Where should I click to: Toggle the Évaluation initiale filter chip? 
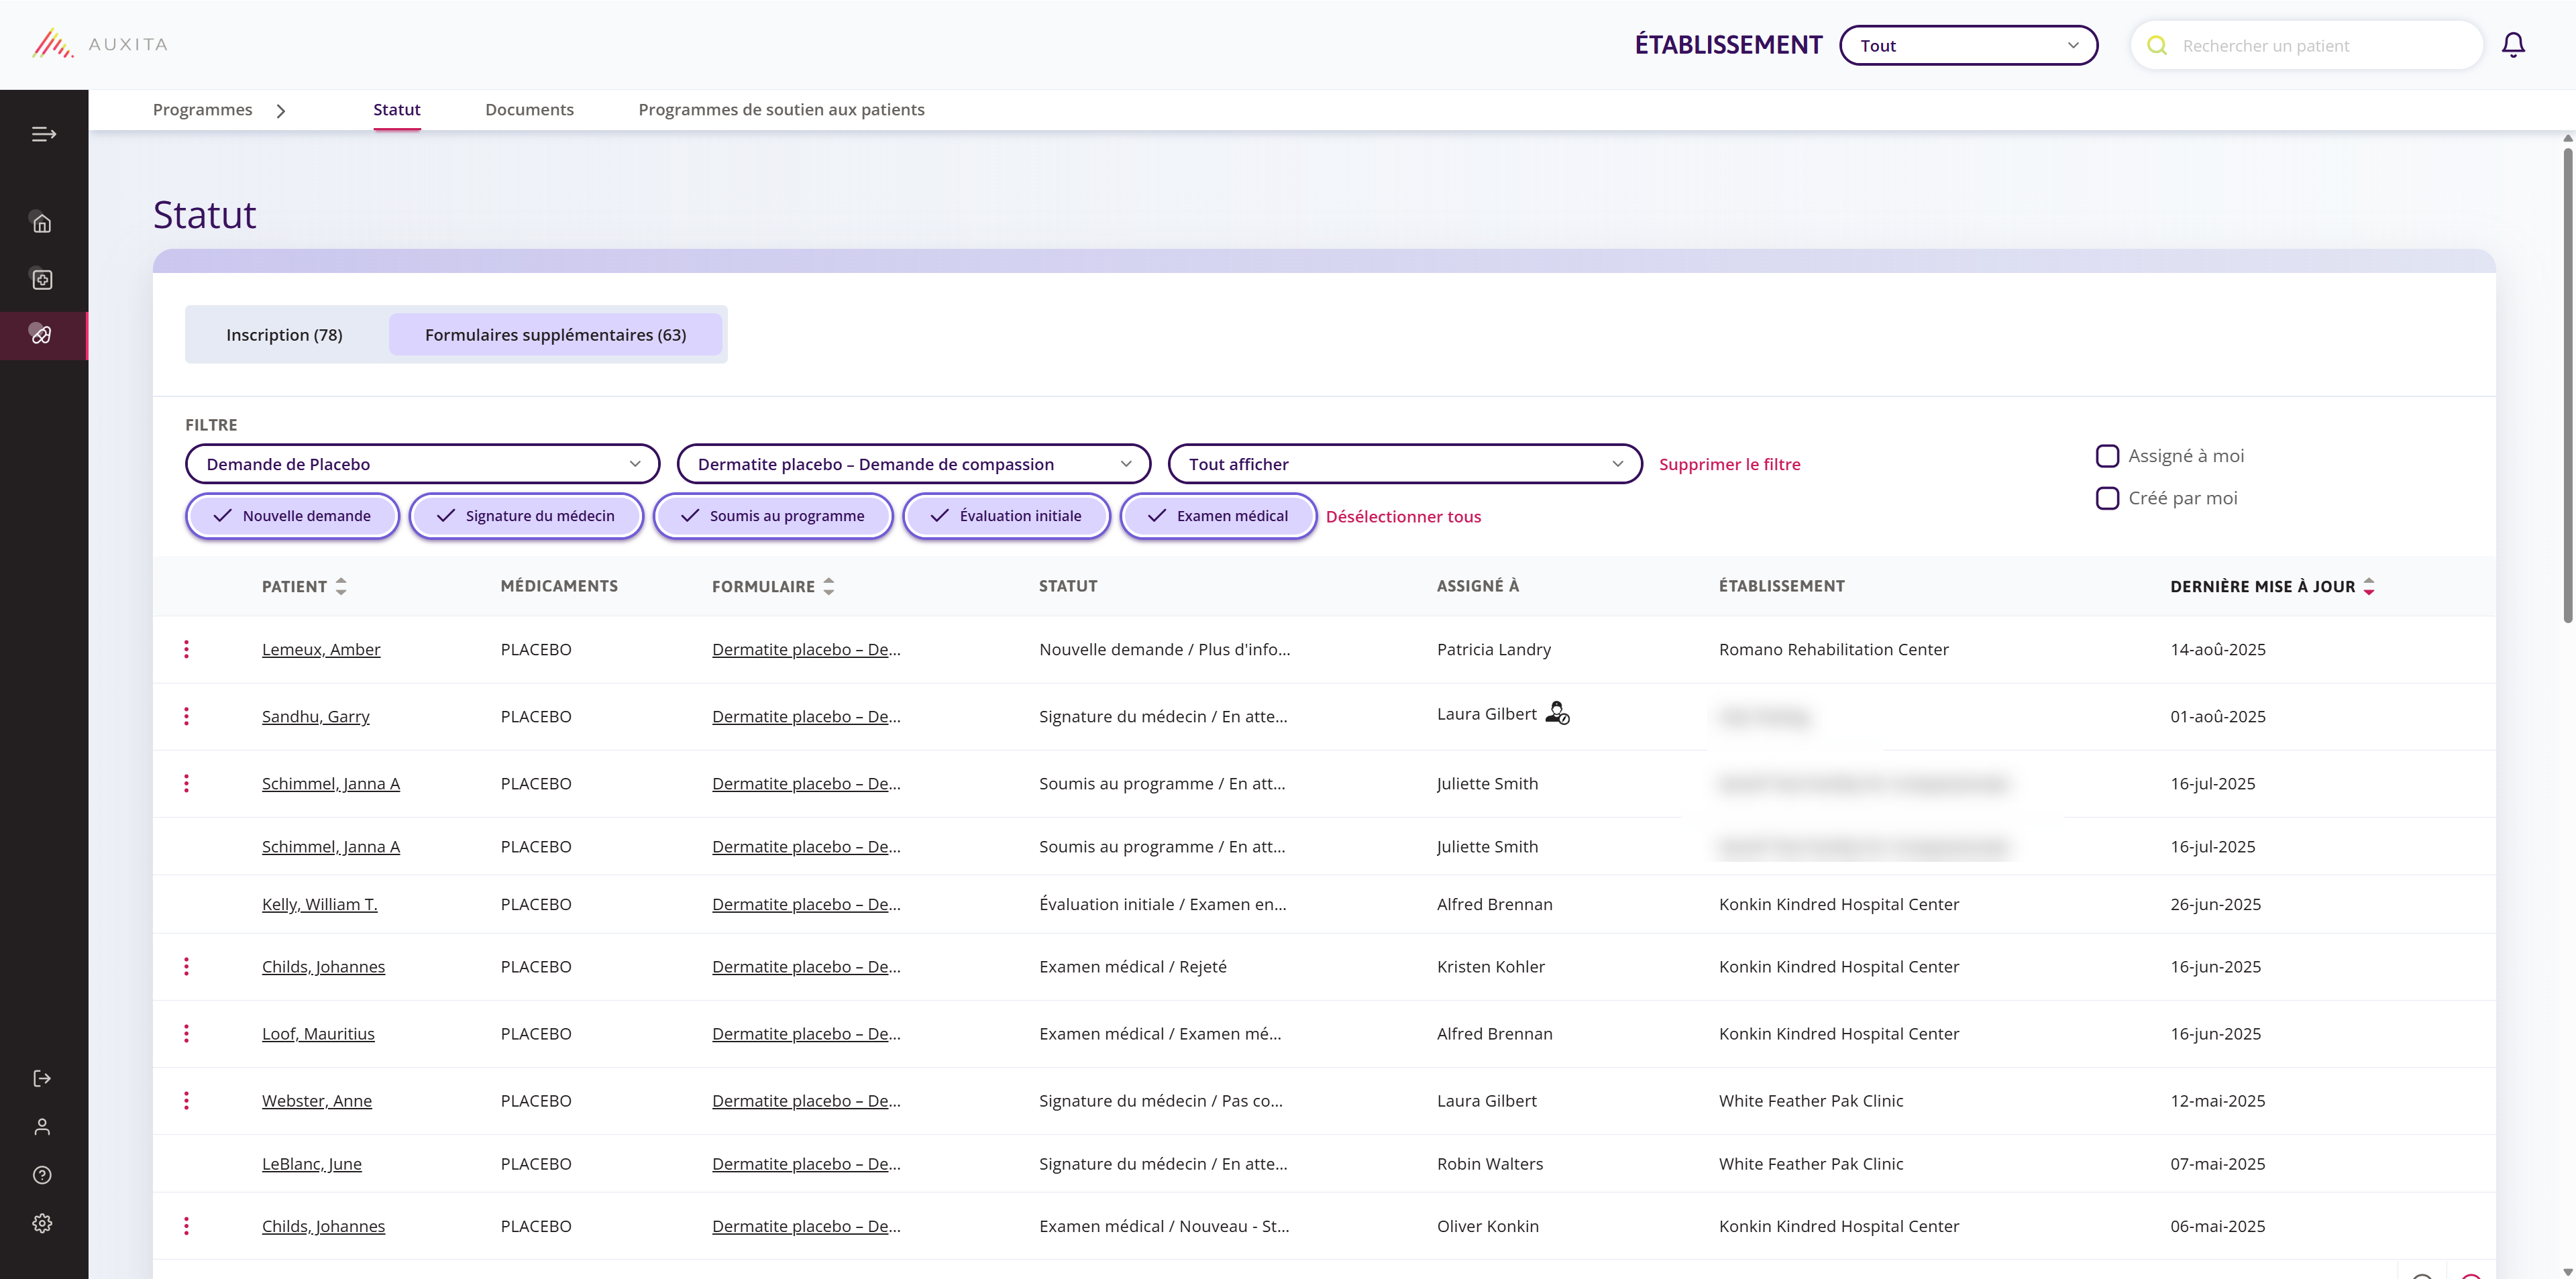pyautogui.click(x=1006, y=516)
